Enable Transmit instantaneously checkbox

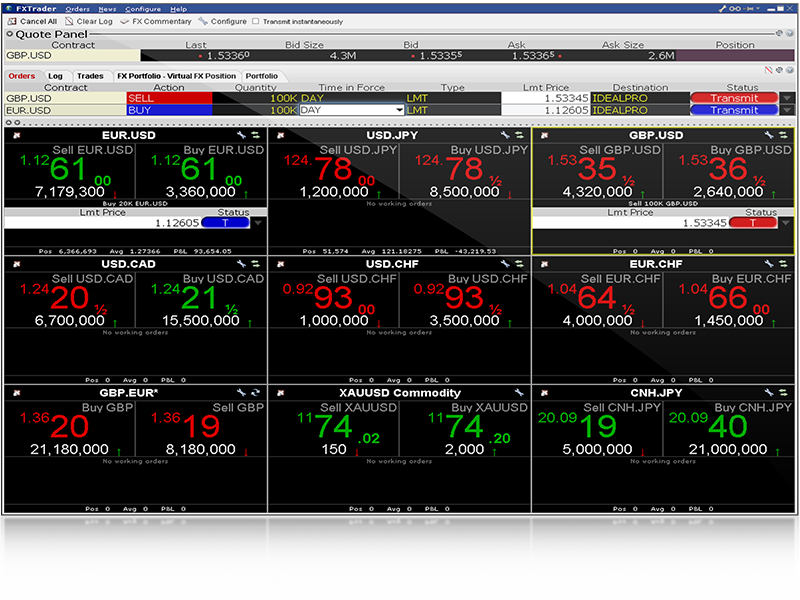[x=256, y=21]
